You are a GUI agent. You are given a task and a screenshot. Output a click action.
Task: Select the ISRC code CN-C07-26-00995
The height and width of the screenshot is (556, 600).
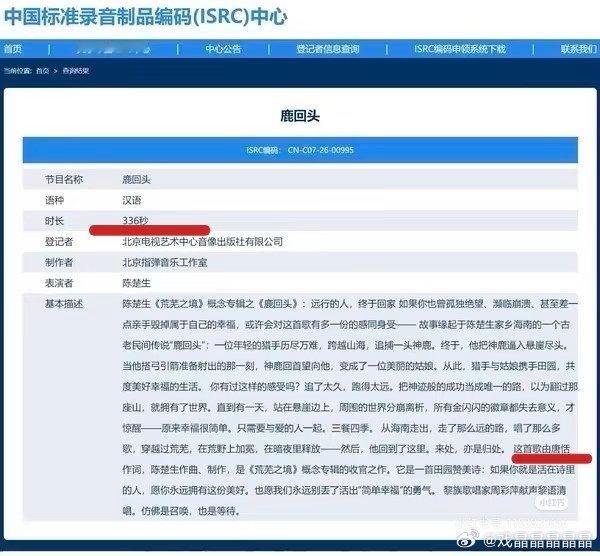(321, 150)
